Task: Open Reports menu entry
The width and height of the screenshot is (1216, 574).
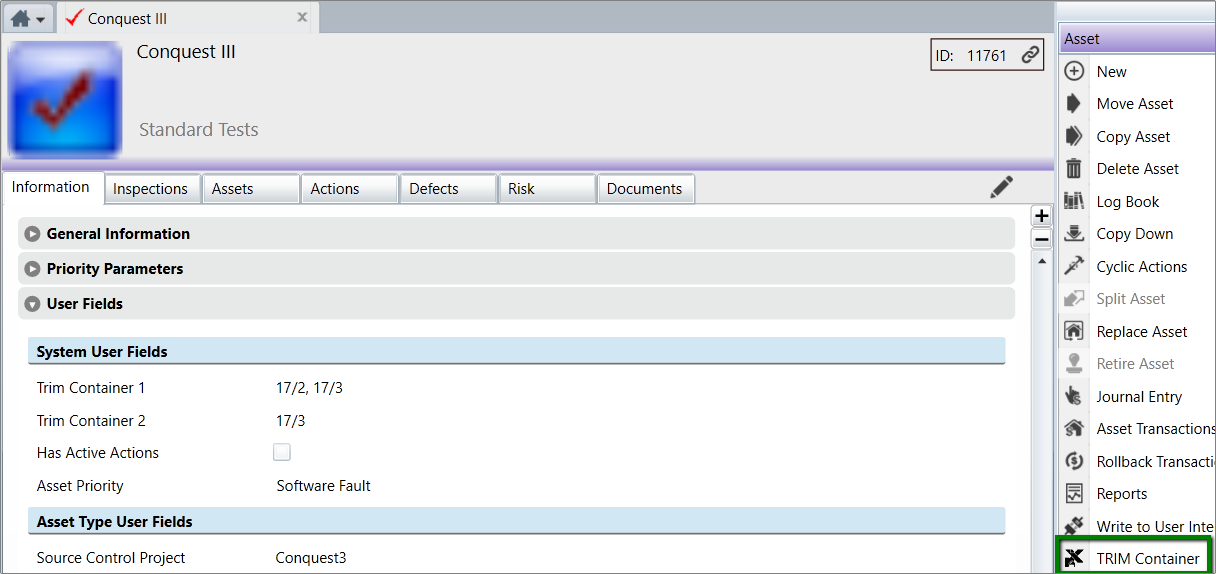Action: click(x=1122, y=494)
